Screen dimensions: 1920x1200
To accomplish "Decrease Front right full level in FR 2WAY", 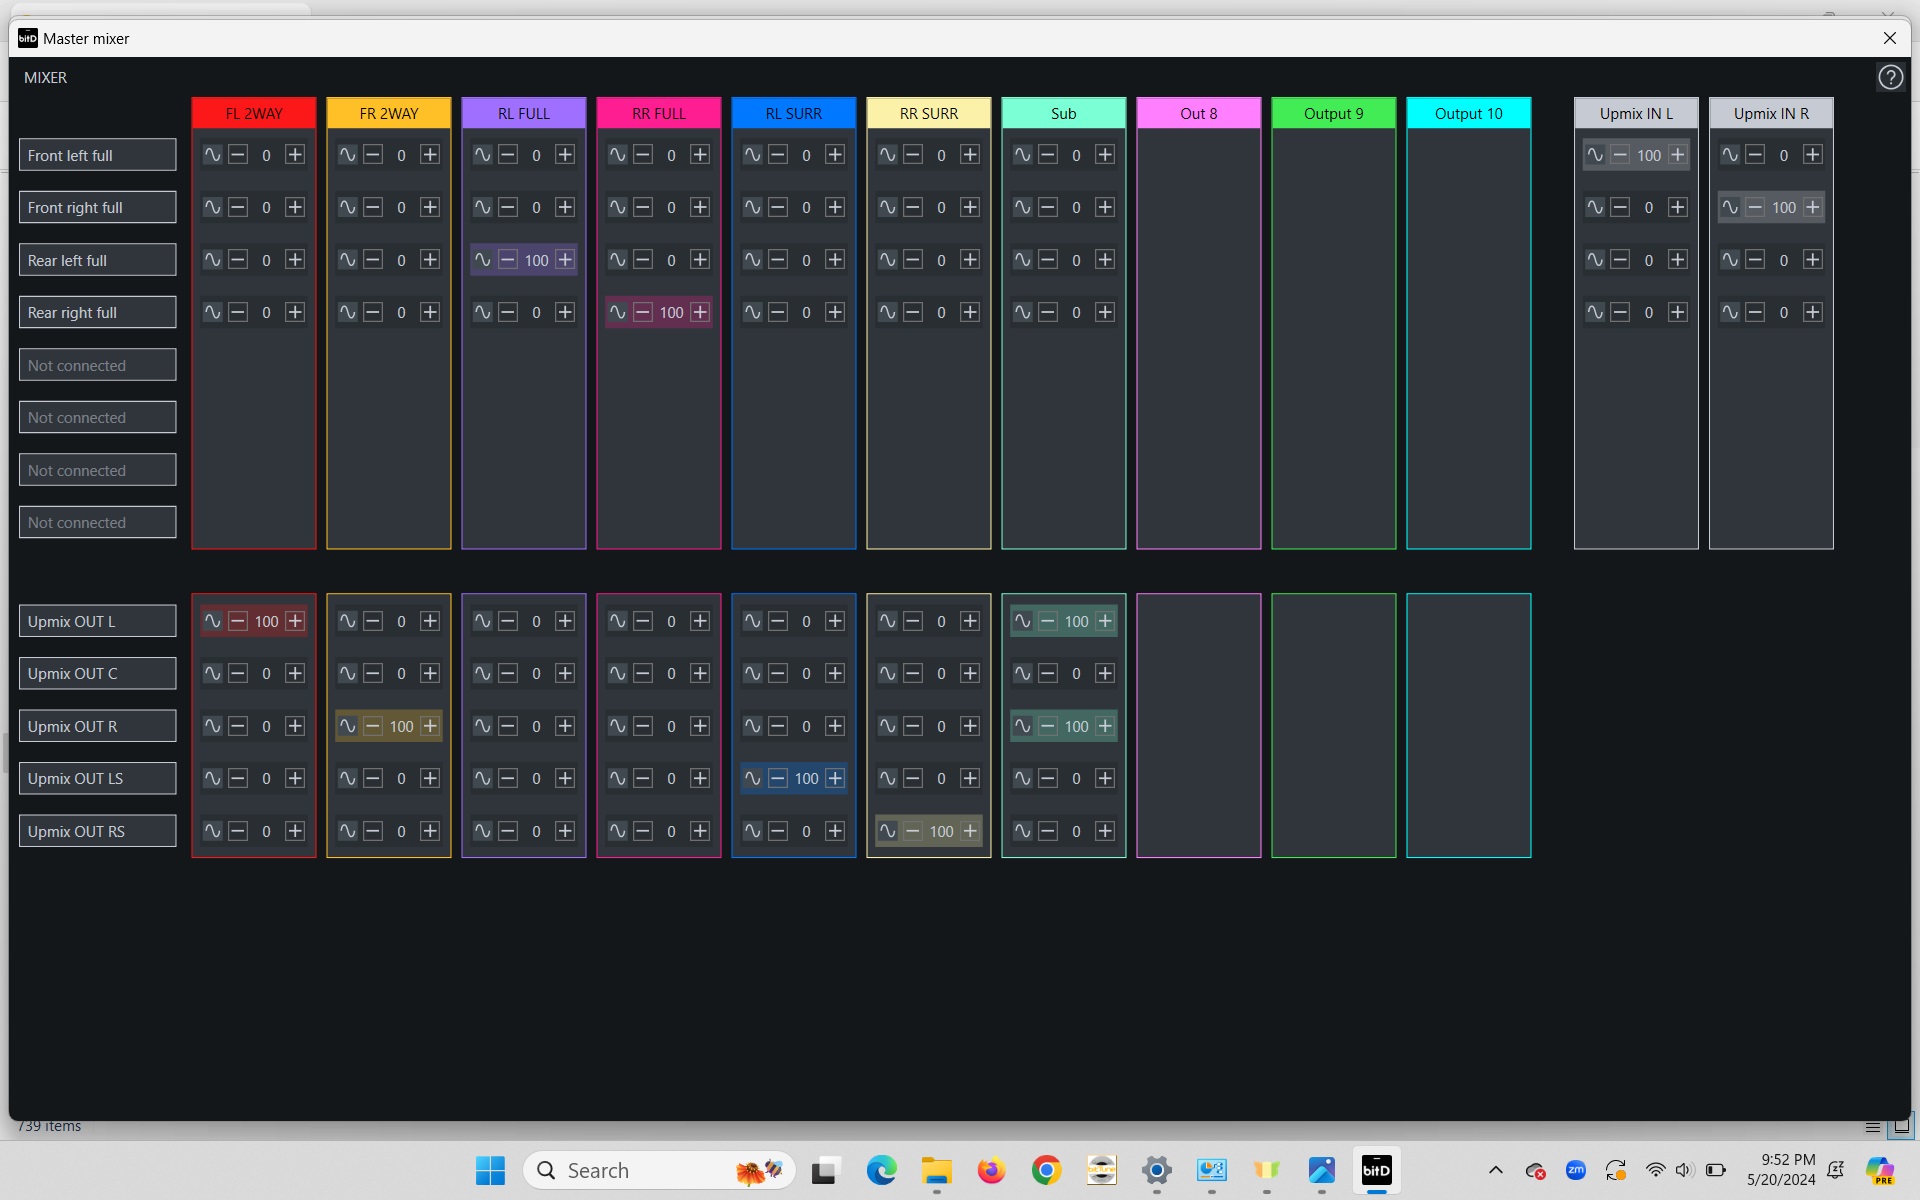I will [x=373, y=207].
